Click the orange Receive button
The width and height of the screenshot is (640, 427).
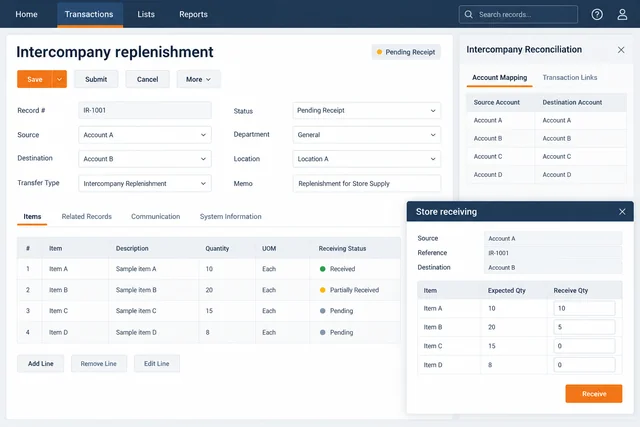[594, 394]
